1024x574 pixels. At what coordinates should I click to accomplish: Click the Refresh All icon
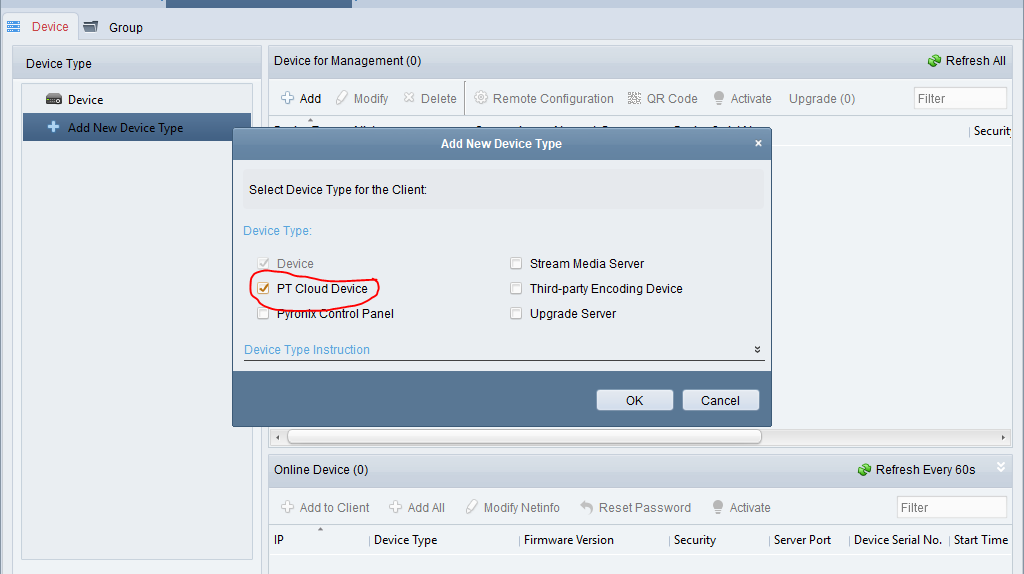934,61
